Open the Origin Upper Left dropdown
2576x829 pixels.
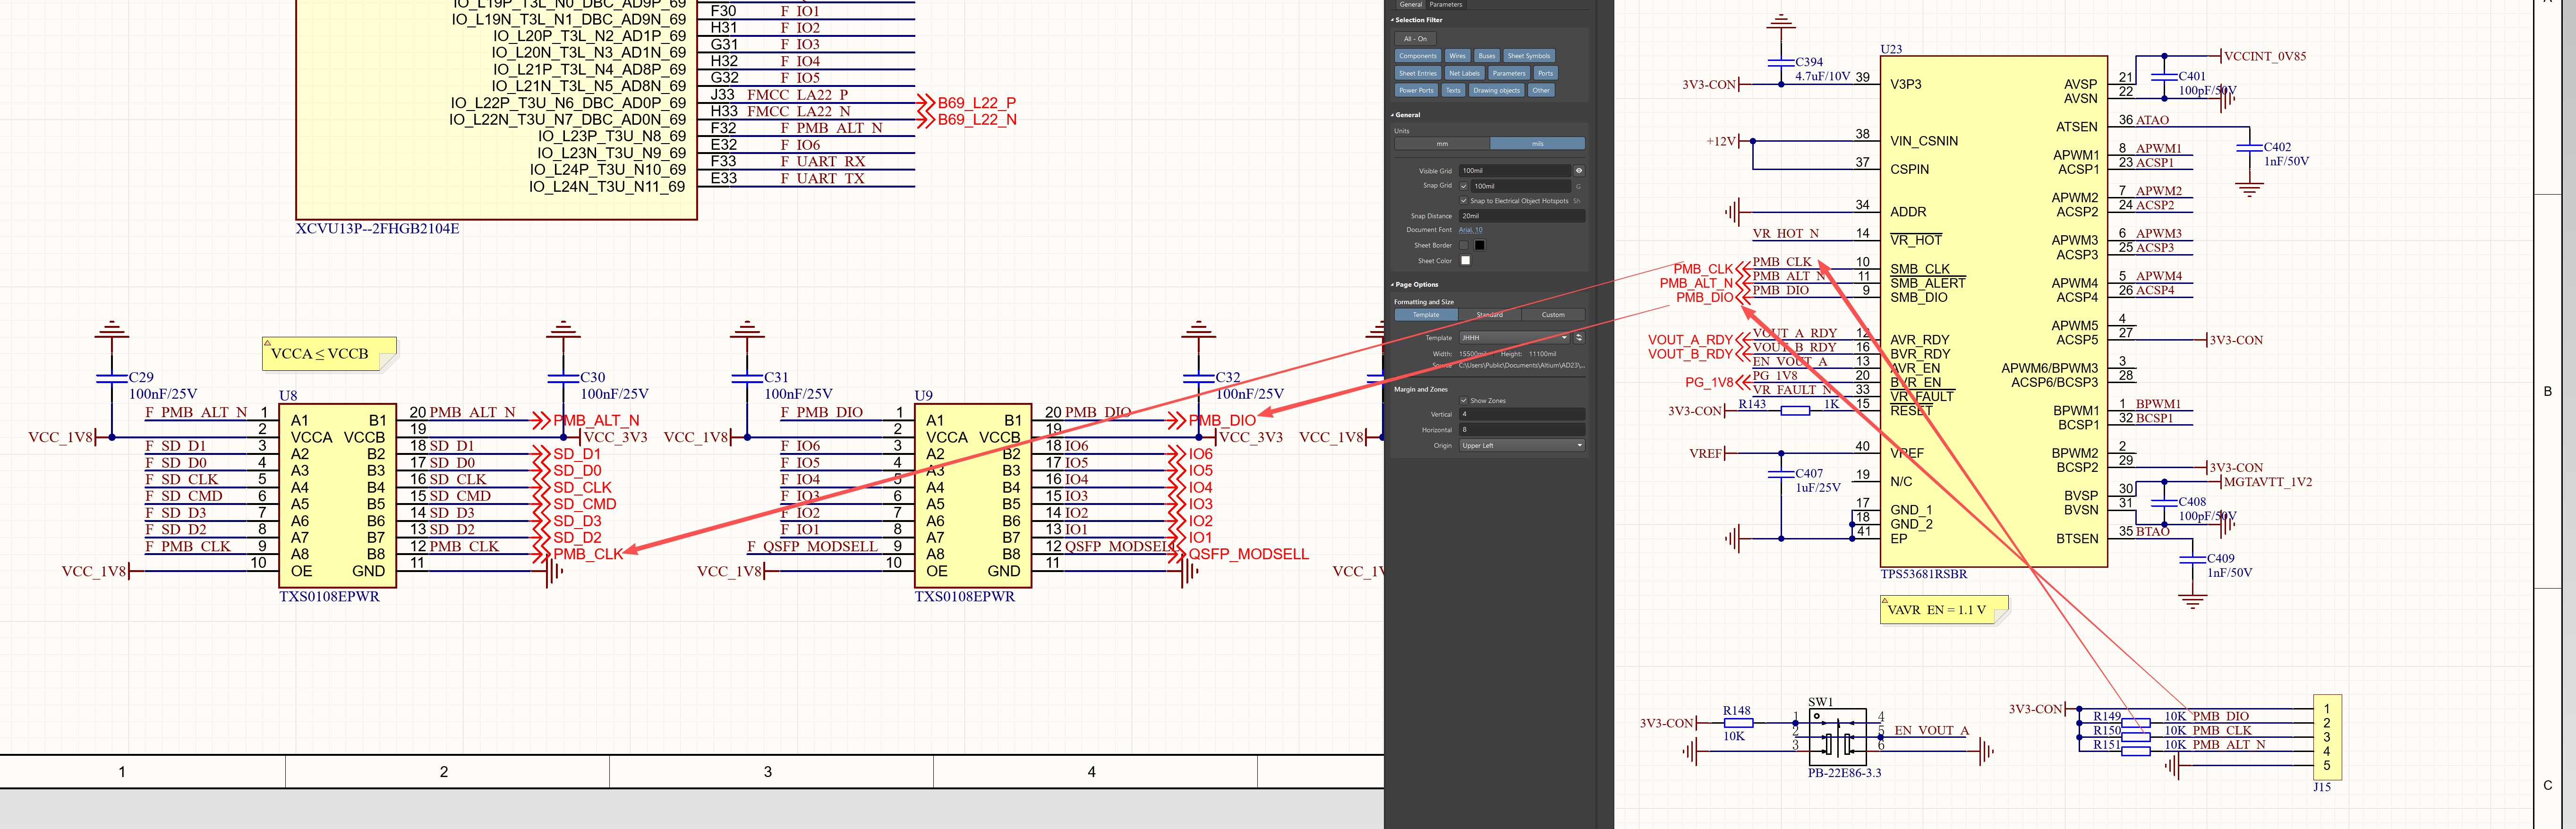[1522, 446]
